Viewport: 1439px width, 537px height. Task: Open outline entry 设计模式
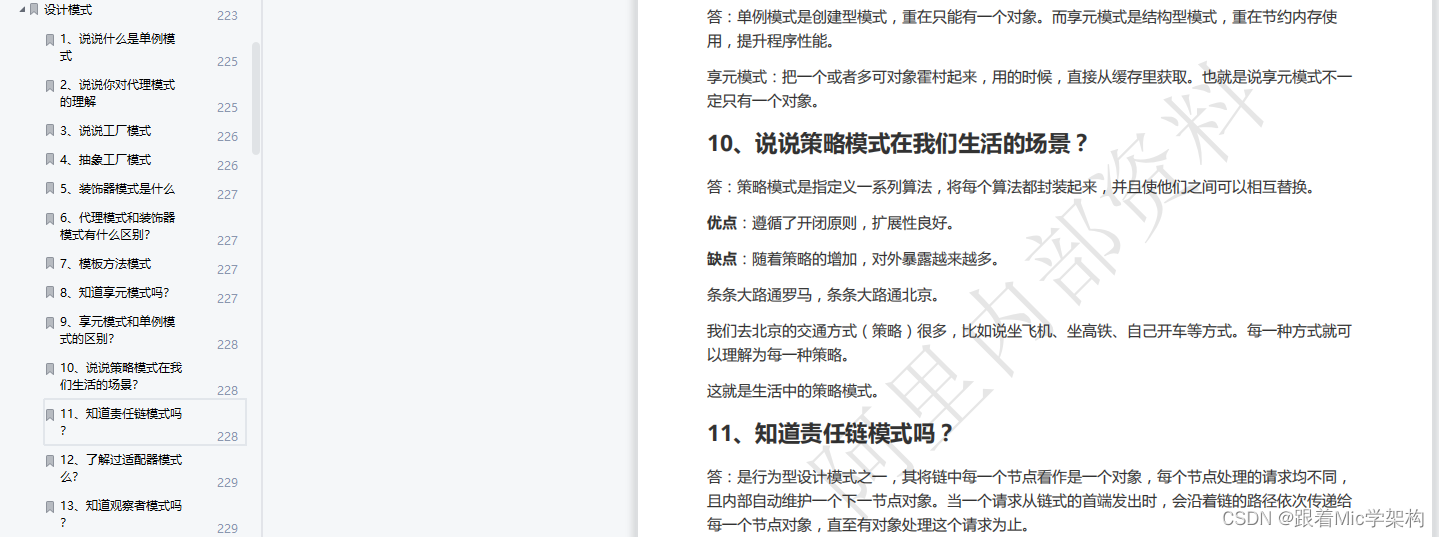68,10
